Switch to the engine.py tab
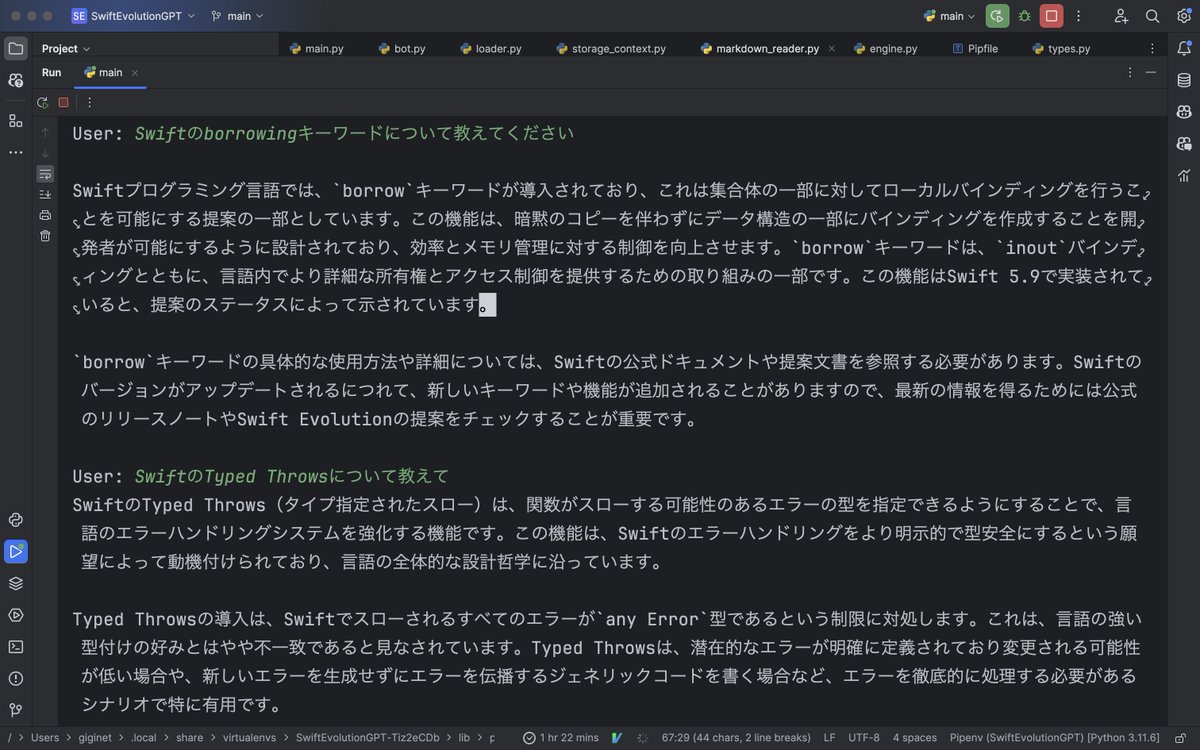The width and height of the screenshot is (1200, 750). click(x=893, y=47)
